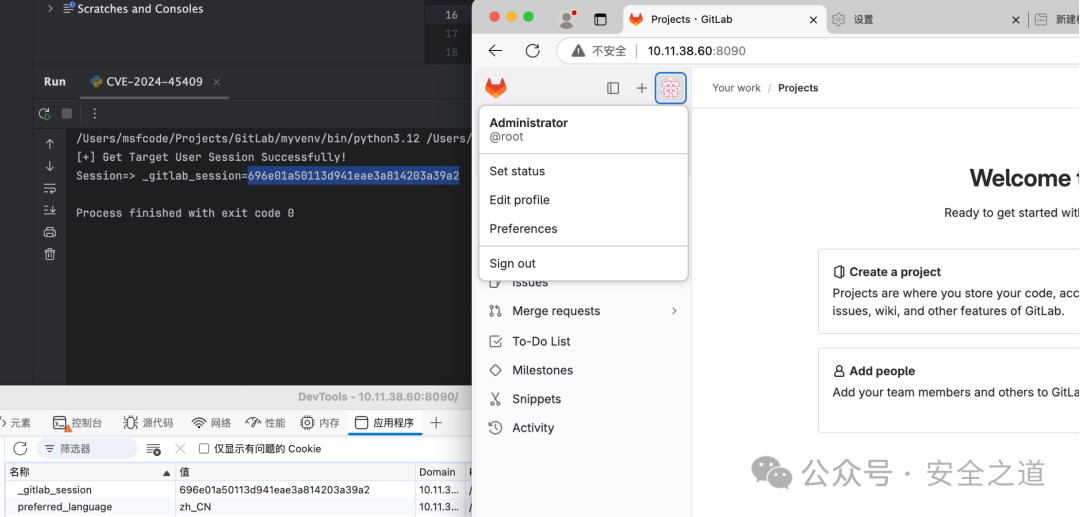Viewport: 1080px width, 517px height.
Task: Click the Domain column header
Action: (x=441, y=472)
